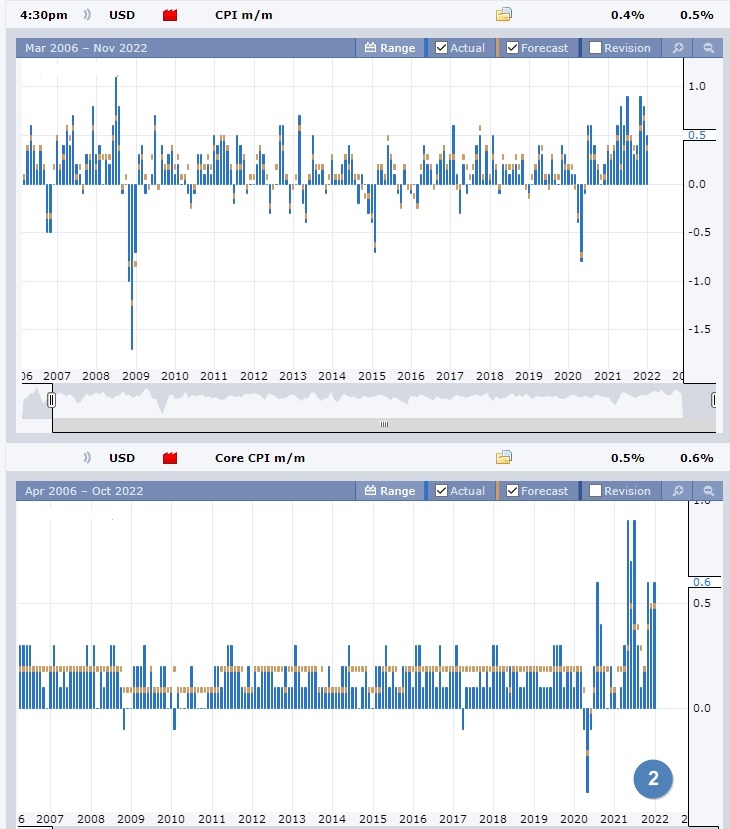Screen dimensions: 730x829
Task: Uncheck Actual on the CPI m/m chart
Action: coord(442,48)
